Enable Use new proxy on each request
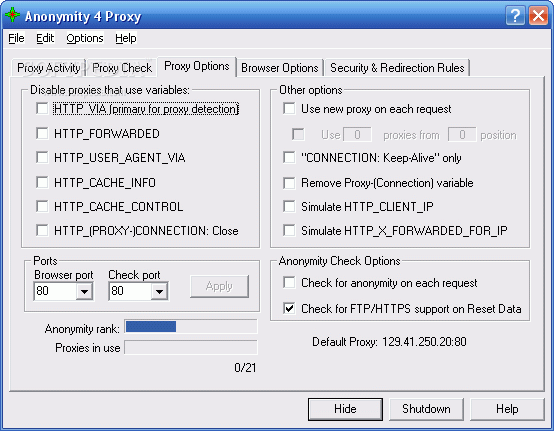The width and height of the screenshot is (554, 431). coord(289,108)
